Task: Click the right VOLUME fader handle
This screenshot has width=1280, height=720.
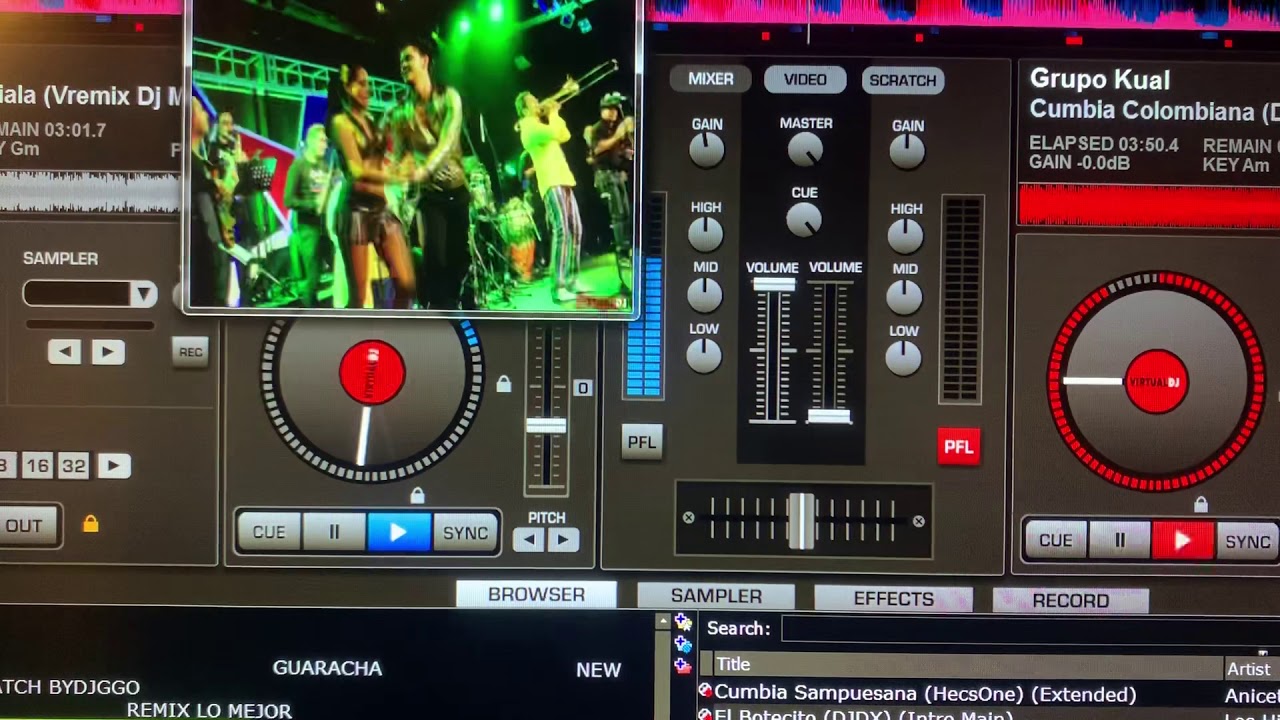Action: click(x=829, y=416)
